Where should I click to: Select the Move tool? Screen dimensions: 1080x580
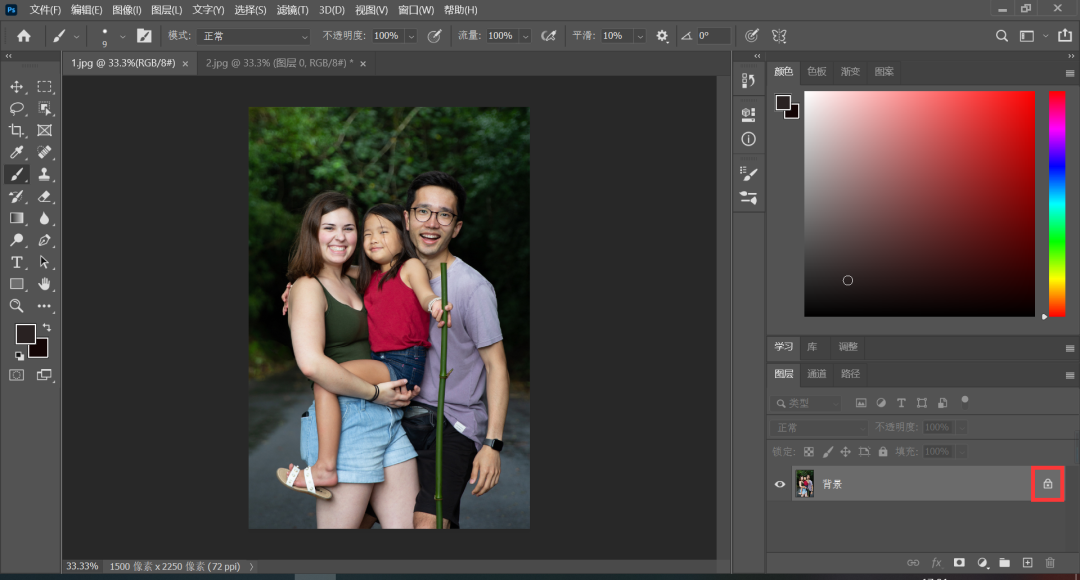point(17,87)
